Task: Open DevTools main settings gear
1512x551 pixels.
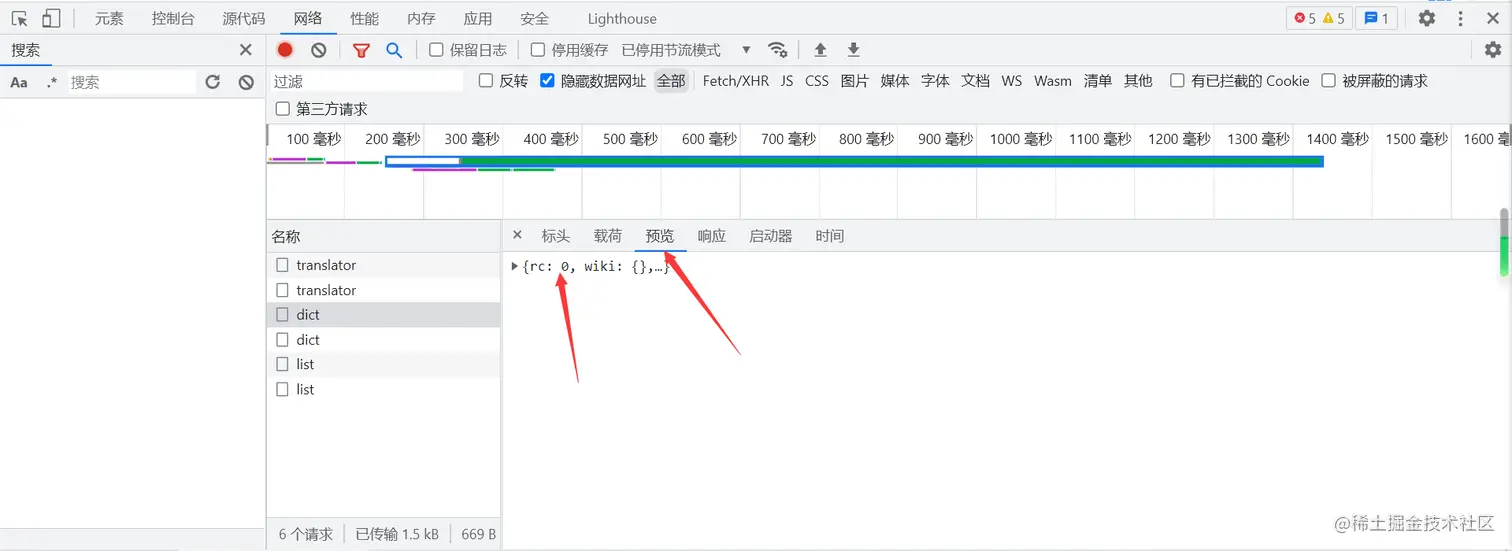Action: coord(1427,18)
